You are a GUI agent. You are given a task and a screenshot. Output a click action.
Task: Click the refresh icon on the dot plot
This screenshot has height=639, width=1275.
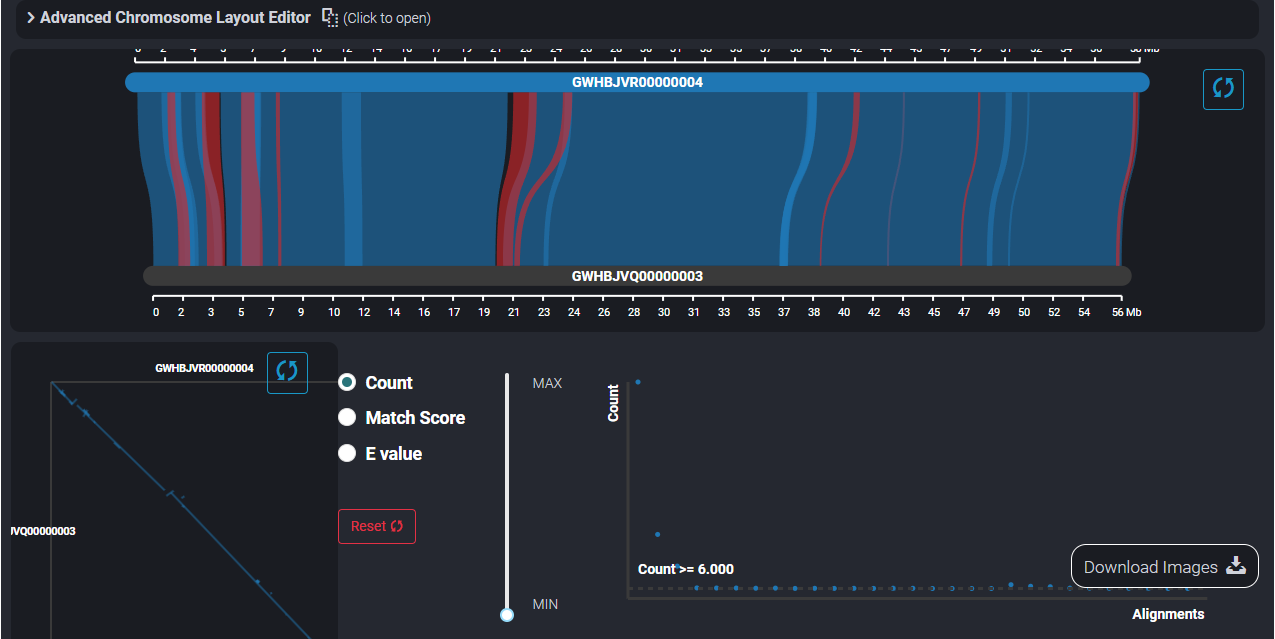(x=287, y=372)
